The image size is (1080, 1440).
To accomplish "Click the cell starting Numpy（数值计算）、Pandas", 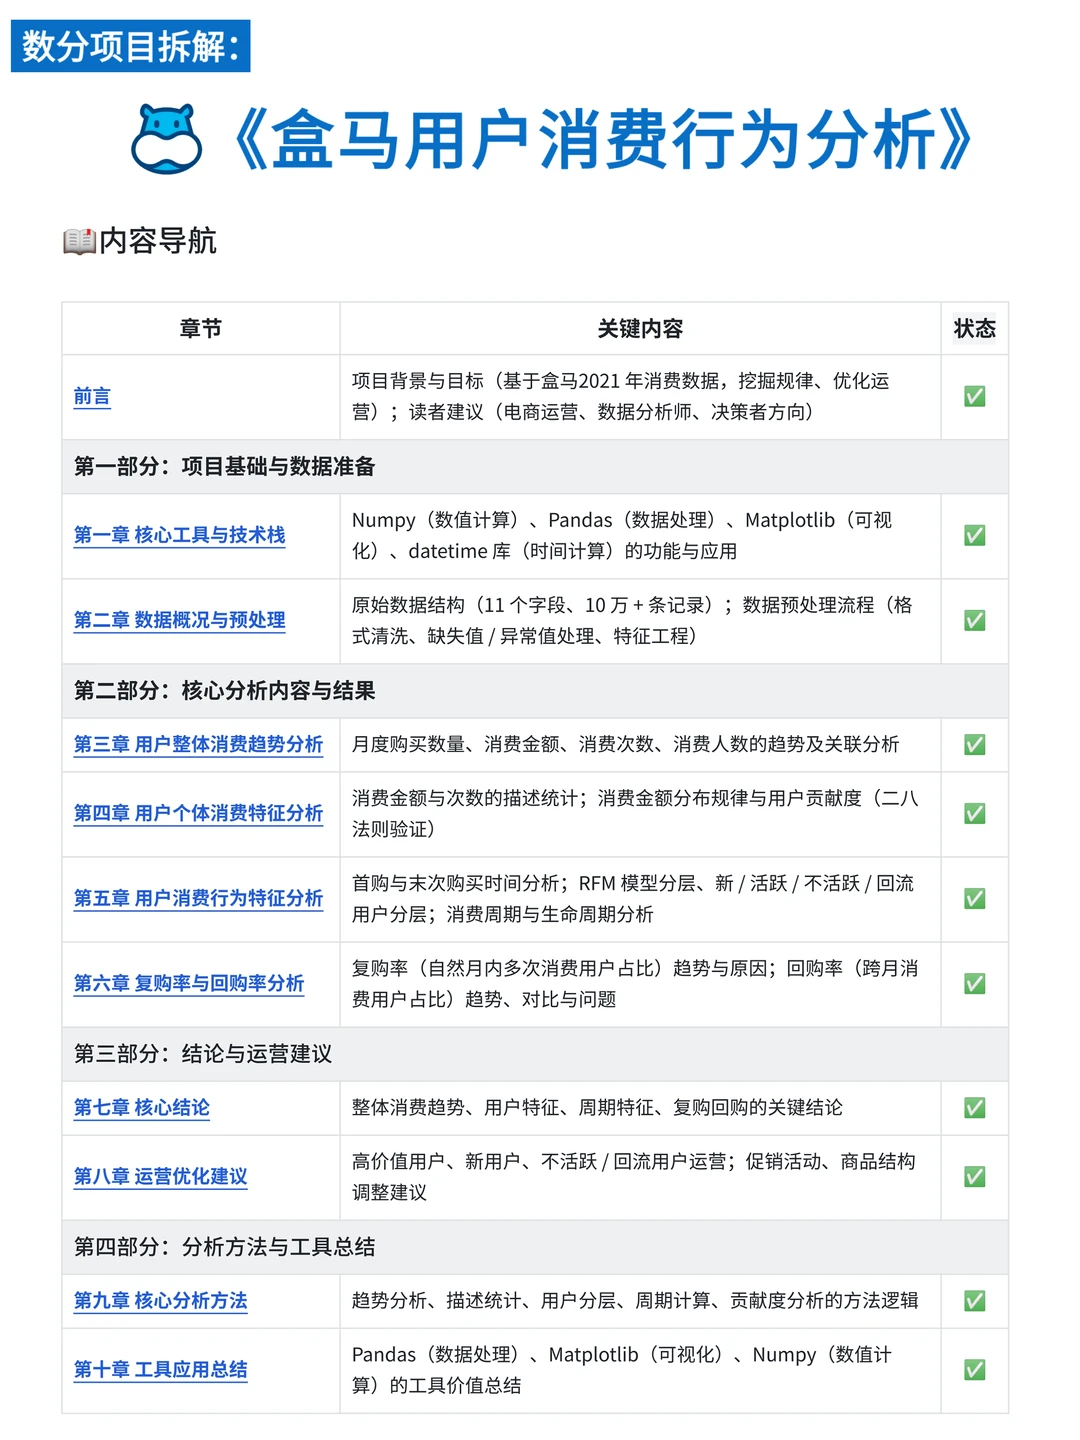I will pyautogui.click(x=640, y=536).
